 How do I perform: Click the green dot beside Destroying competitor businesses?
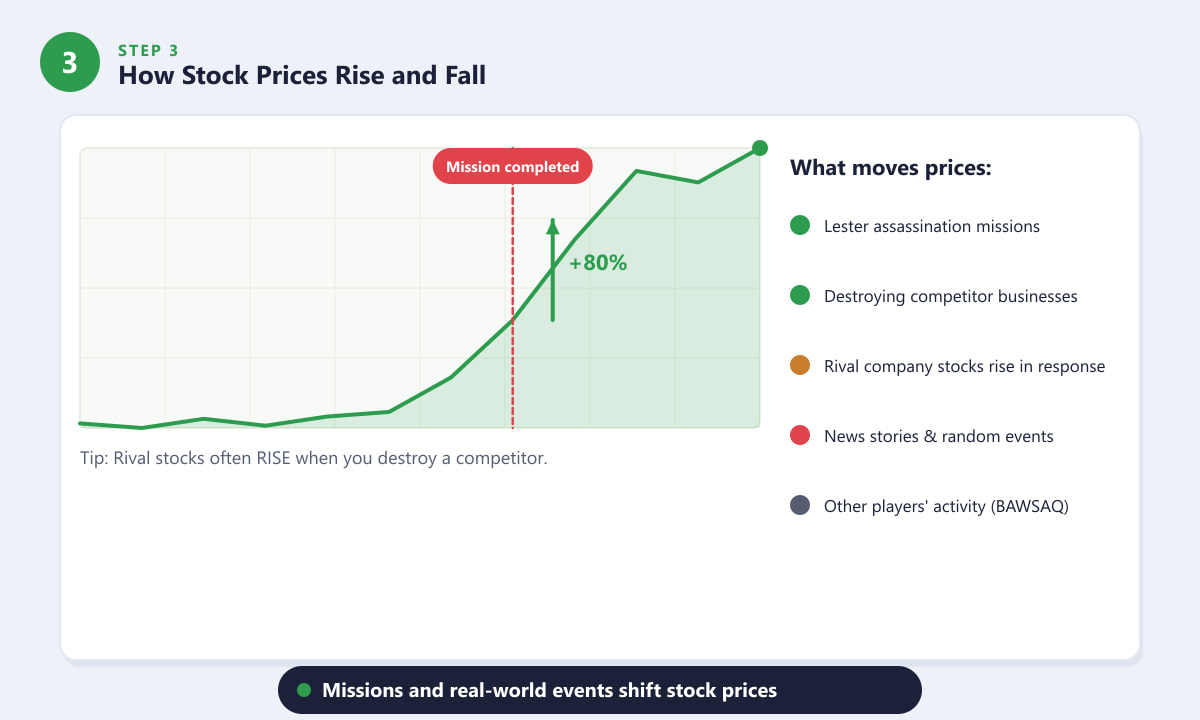[x=800, y=296]
